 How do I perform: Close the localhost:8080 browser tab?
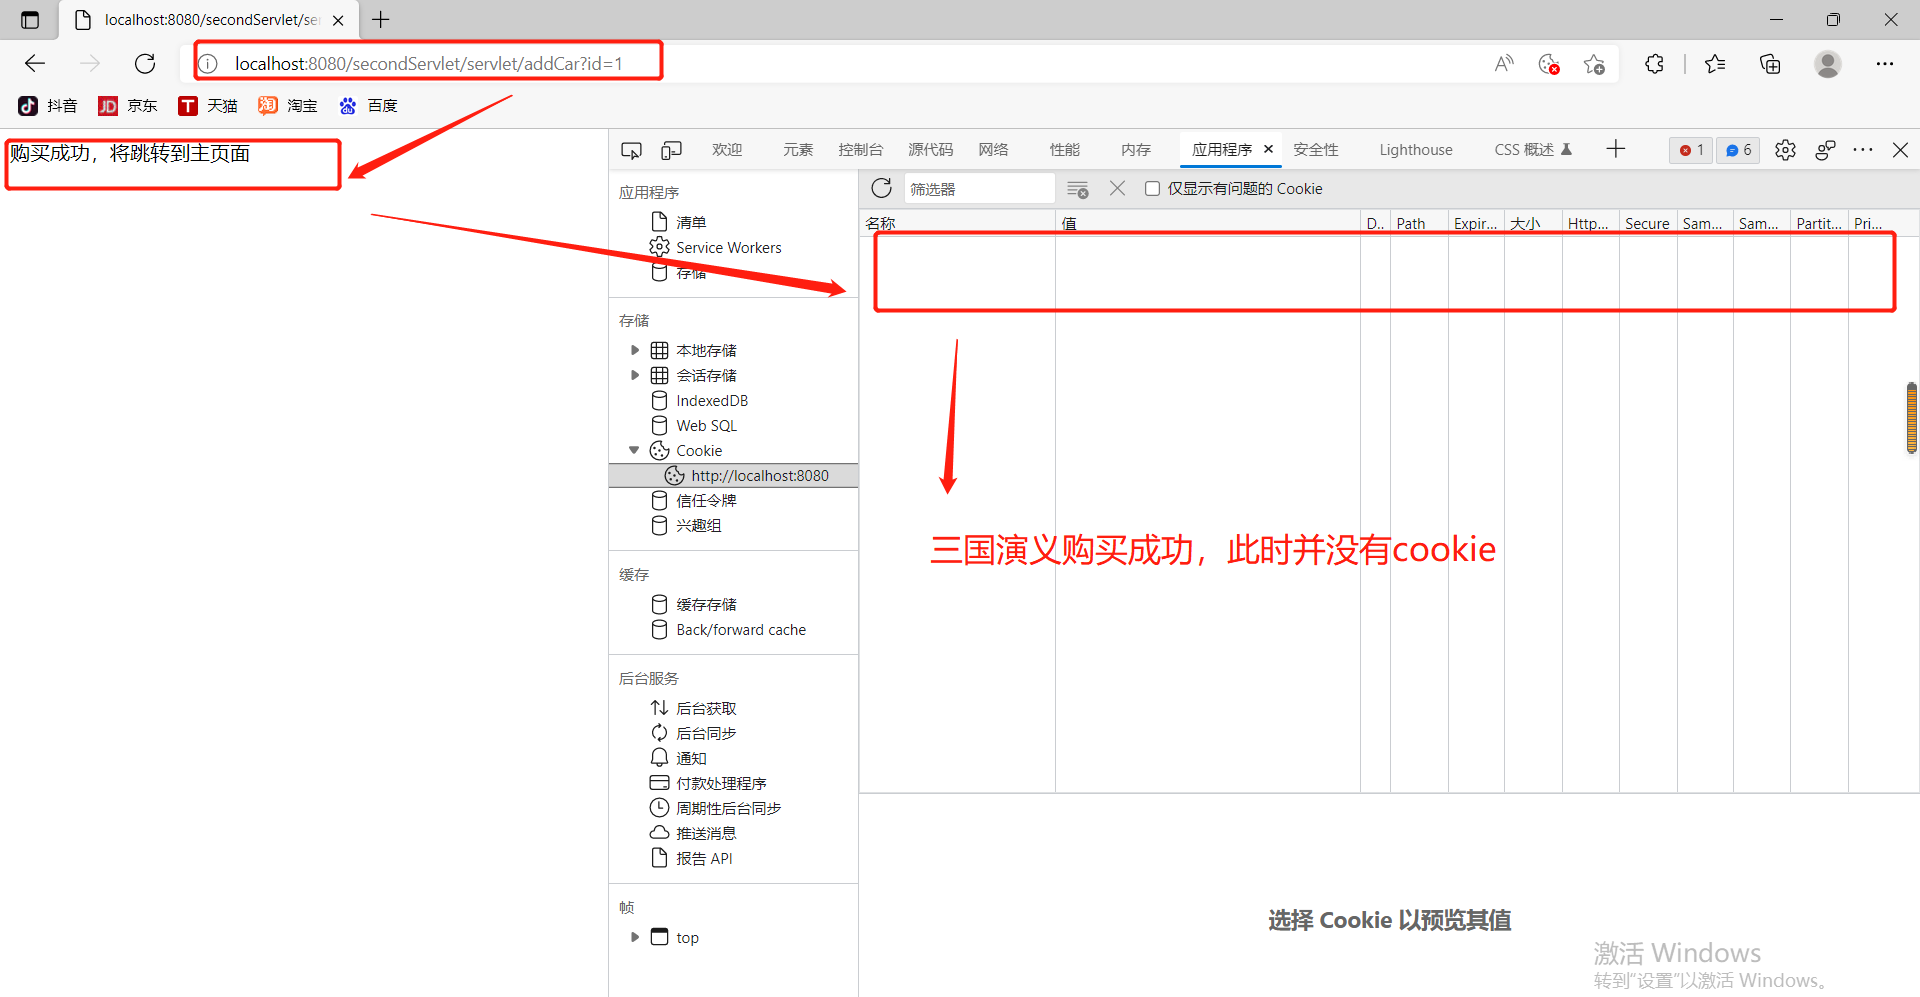[x=338, y=20]
